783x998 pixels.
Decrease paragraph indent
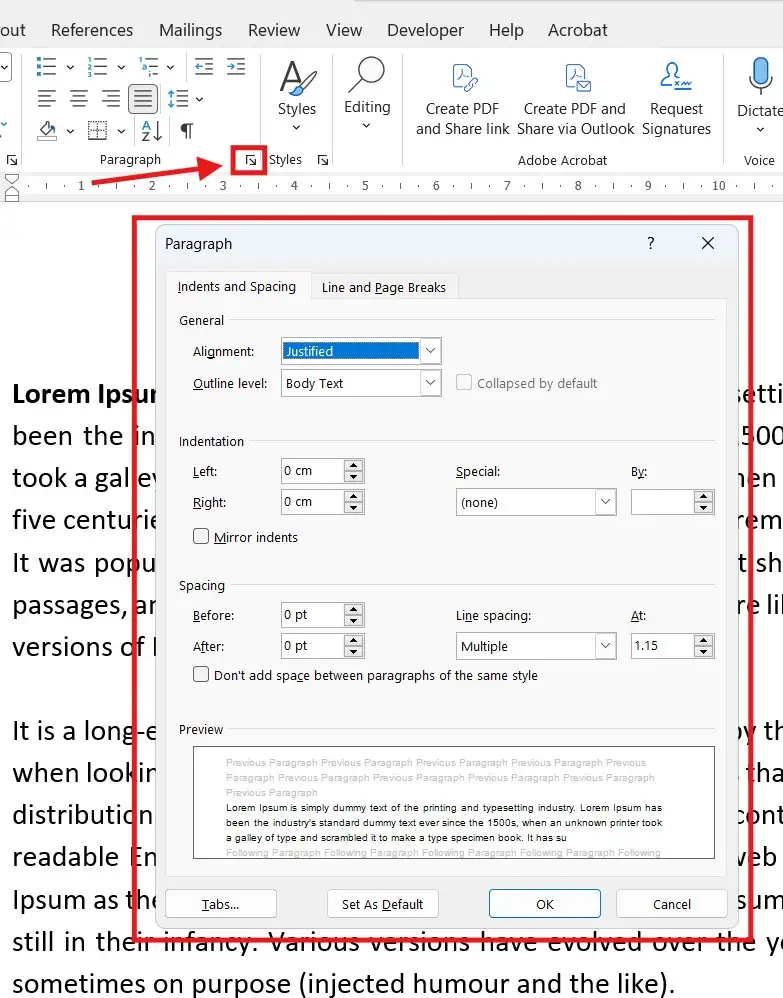point(204,66)
